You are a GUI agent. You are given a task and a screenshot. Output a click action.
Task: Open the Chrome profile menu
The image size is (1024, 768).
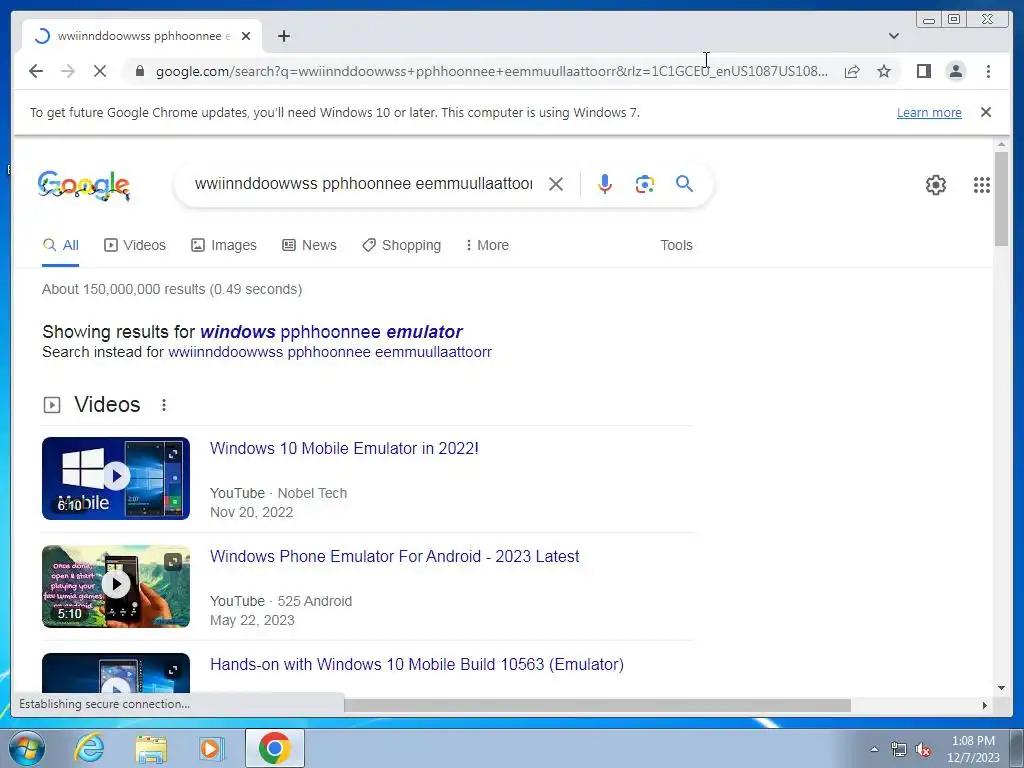955,71
